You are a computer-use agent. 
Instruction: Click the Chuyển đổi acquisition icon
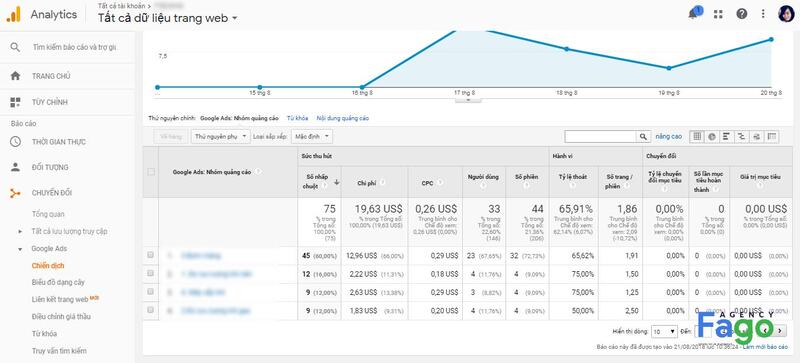[x=15, y=193]
